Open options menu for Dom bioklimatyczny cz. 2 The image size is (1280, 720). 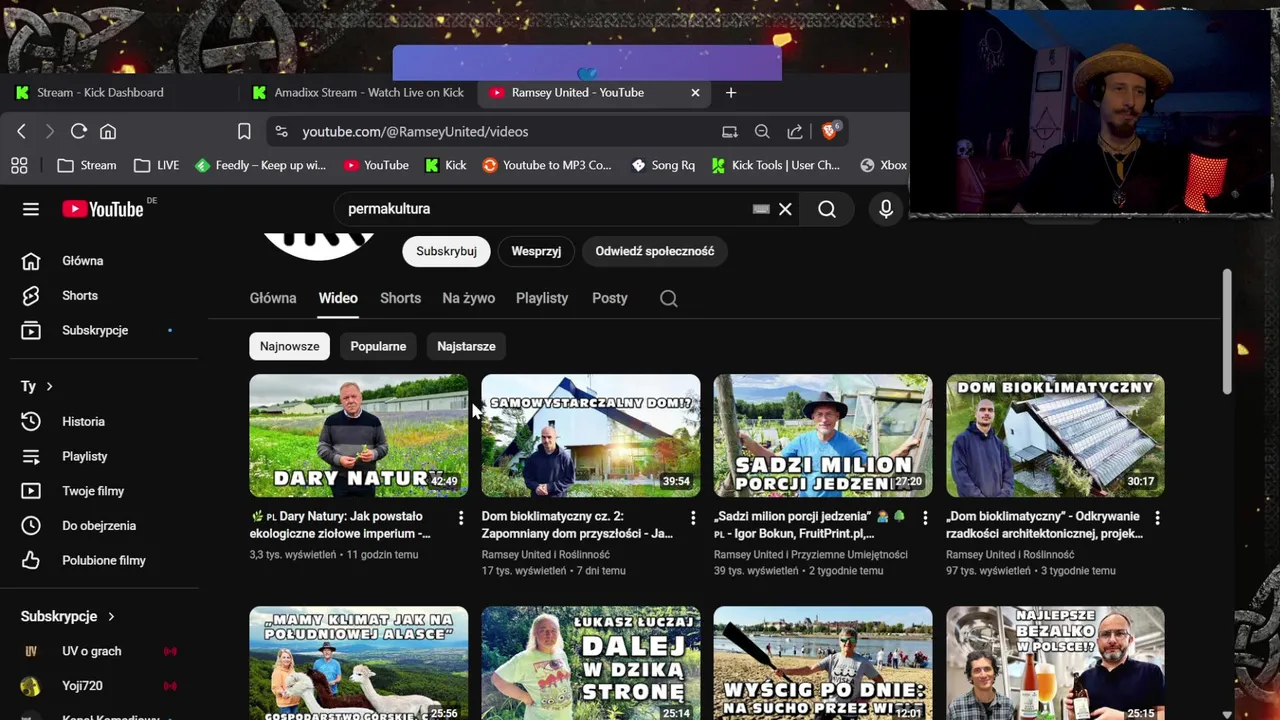[693, 517]
